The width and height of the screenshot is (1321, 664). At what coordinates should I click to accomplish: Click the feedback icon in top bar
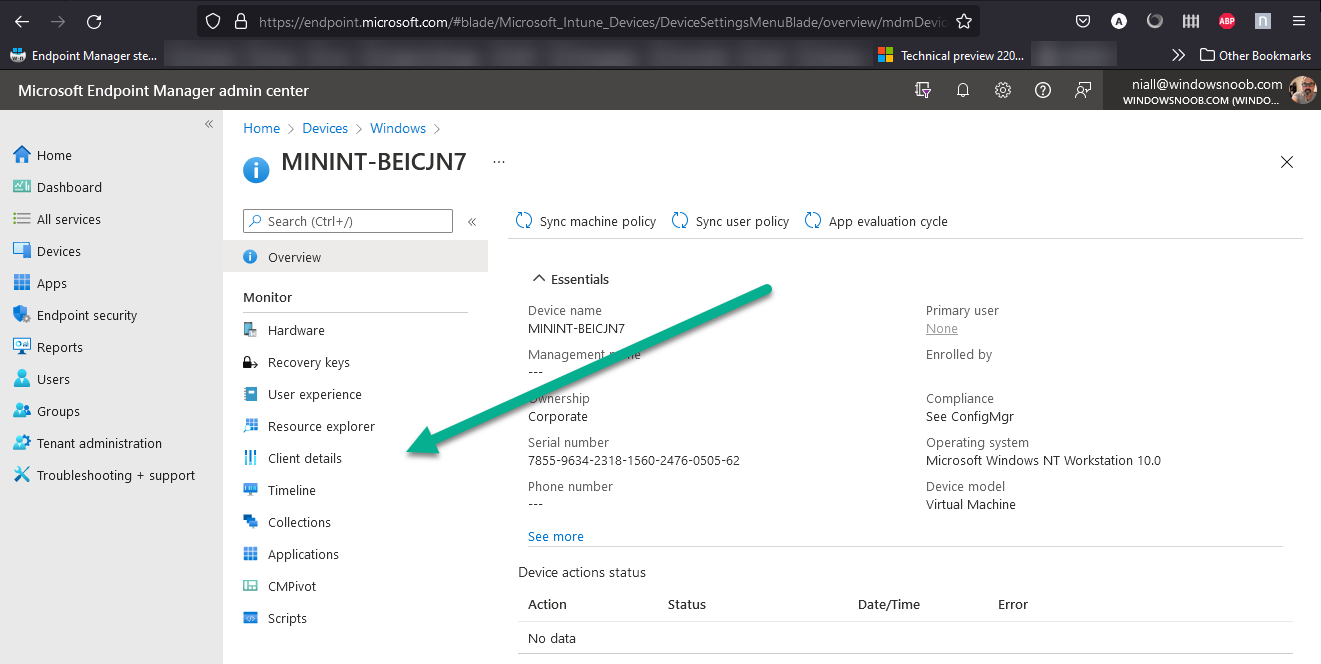(x=1083, y=90)
